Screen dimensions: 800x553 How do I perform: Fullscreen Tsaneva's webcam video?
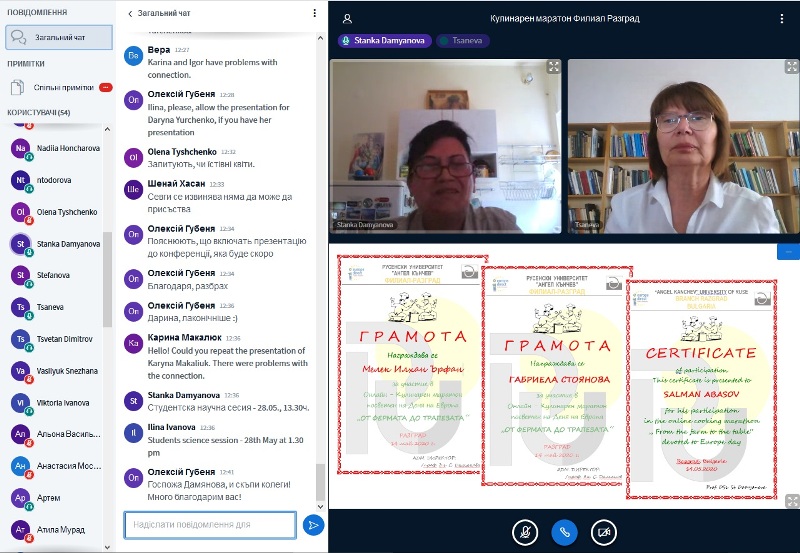pyautogui.click(x=789, y=67)
